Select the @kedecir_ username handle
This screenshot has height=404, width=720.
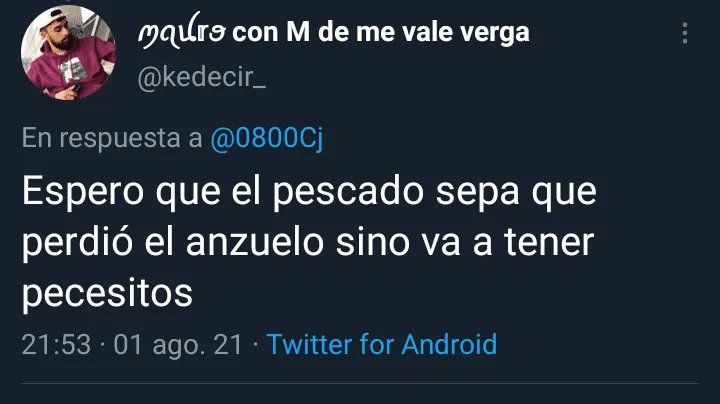pos(202,77)
